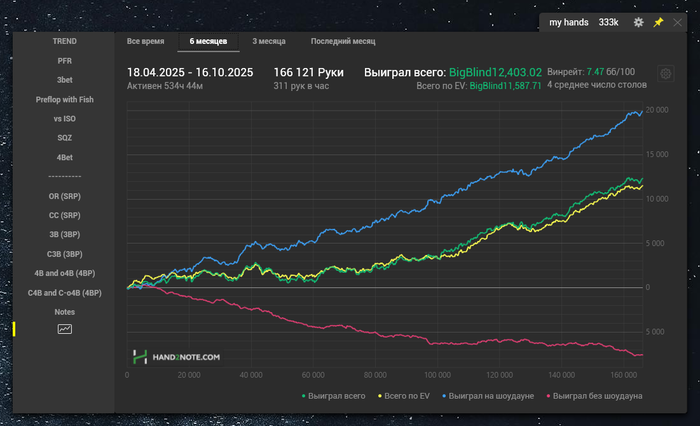
Task: Click the my hands title label
Action: coord(569,22)
